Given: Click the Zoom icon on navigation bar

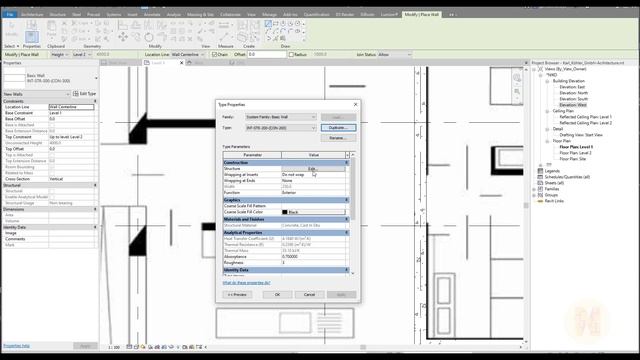Looking at the screenshot, I should point(517,91).
